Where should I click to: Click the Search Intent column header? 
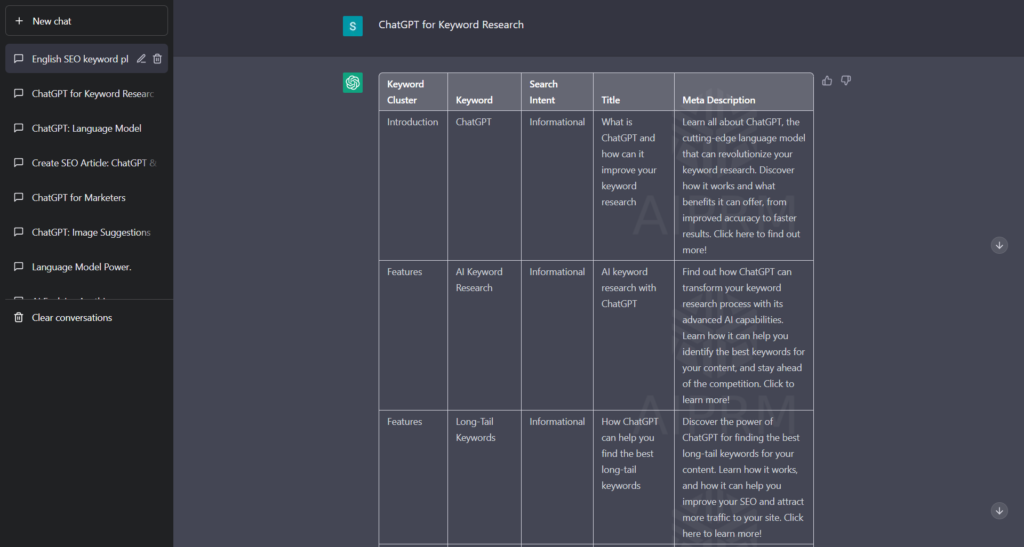pyautogui.click(x=557, y=92)
